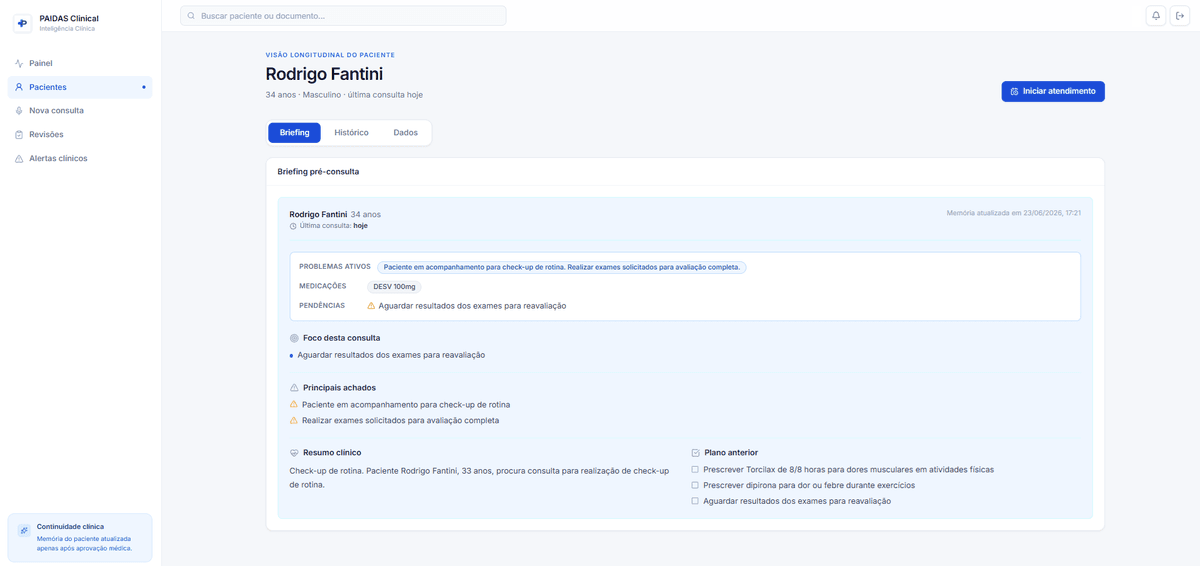
Task: Click the Iniciar atendimento button
Action: (1053, 91)
